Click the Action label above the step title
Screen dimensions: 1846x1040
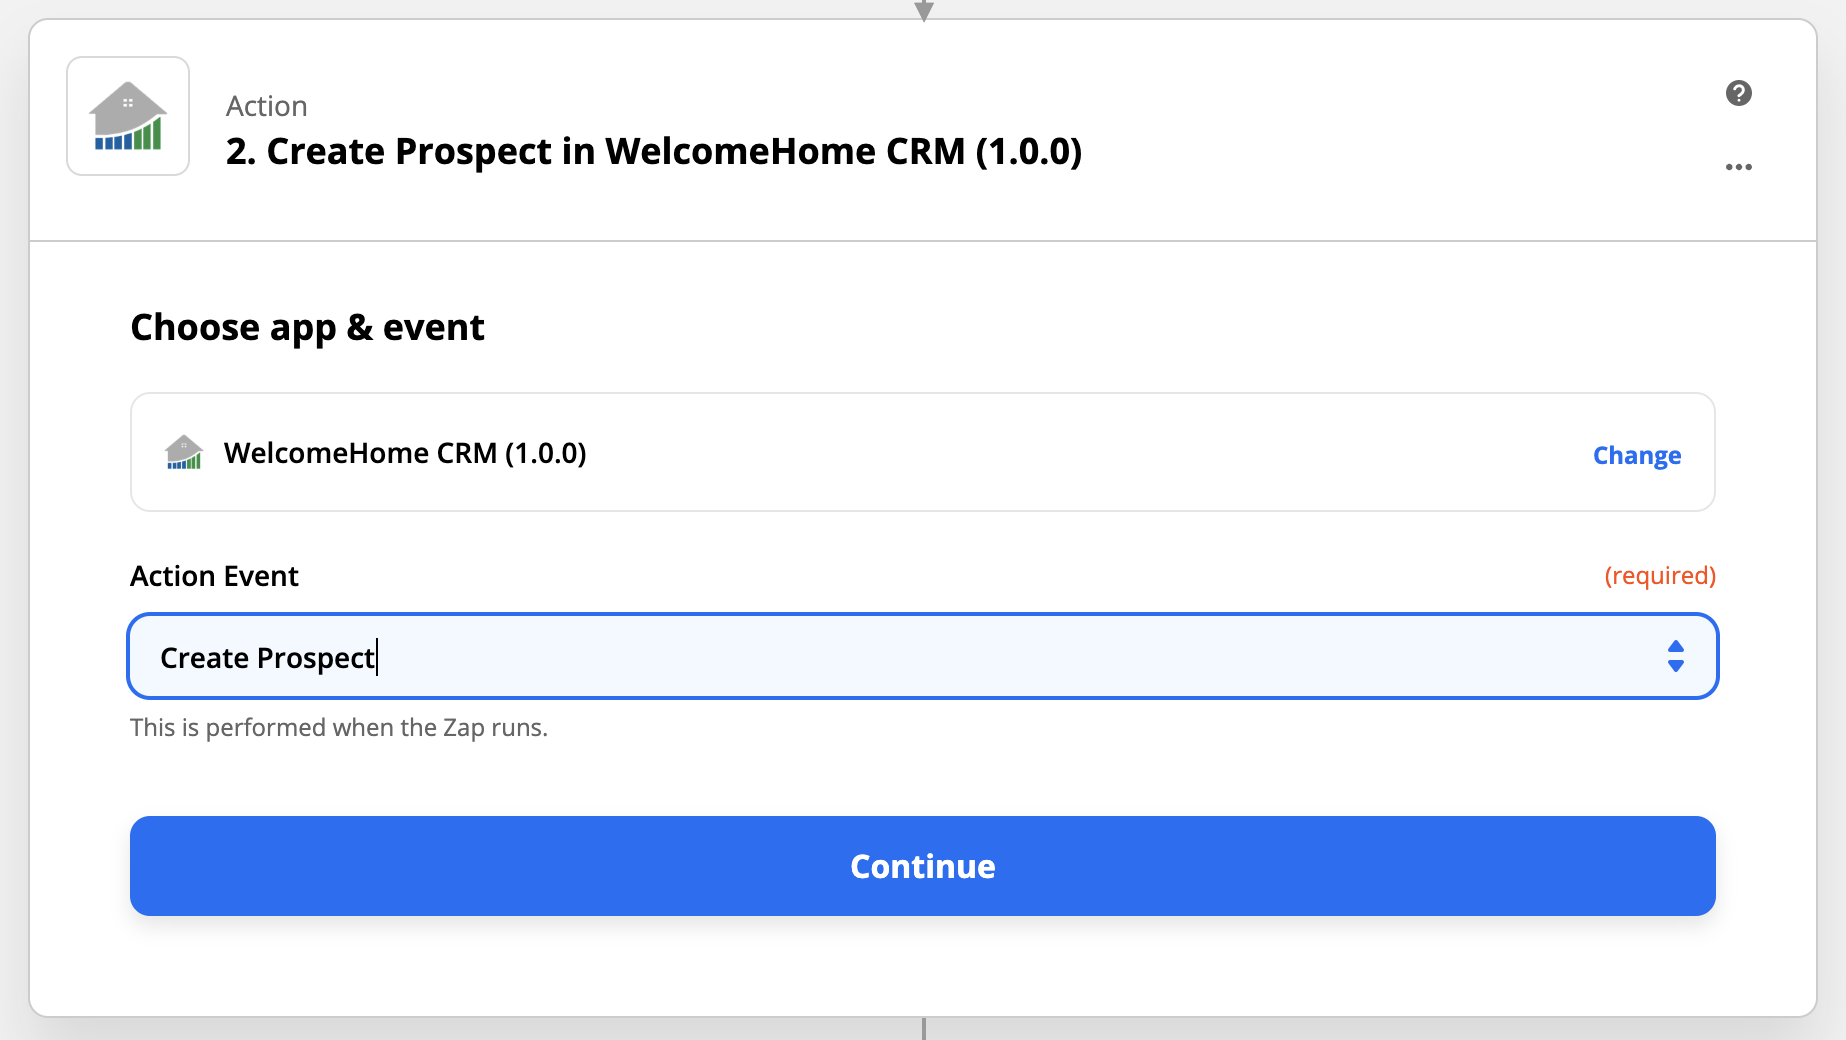266,106
